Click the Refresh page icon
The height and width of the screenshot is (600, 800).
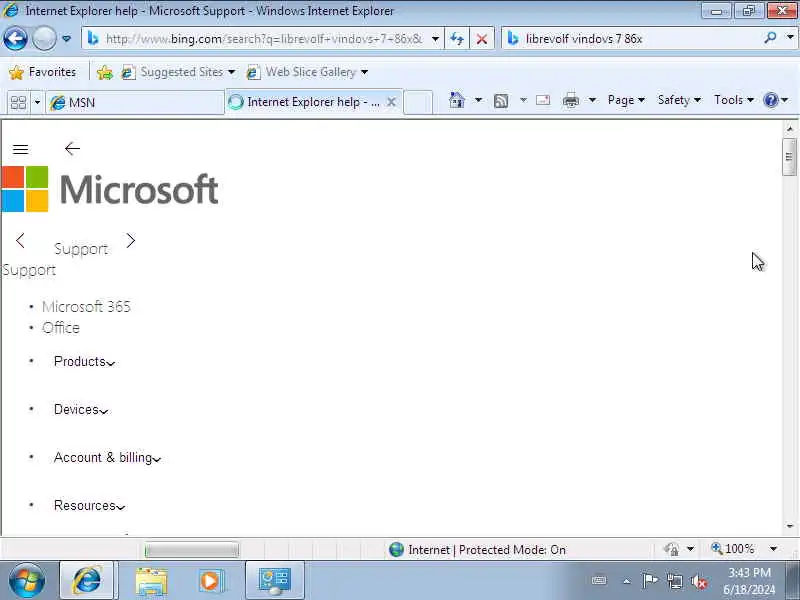(457, 39)
